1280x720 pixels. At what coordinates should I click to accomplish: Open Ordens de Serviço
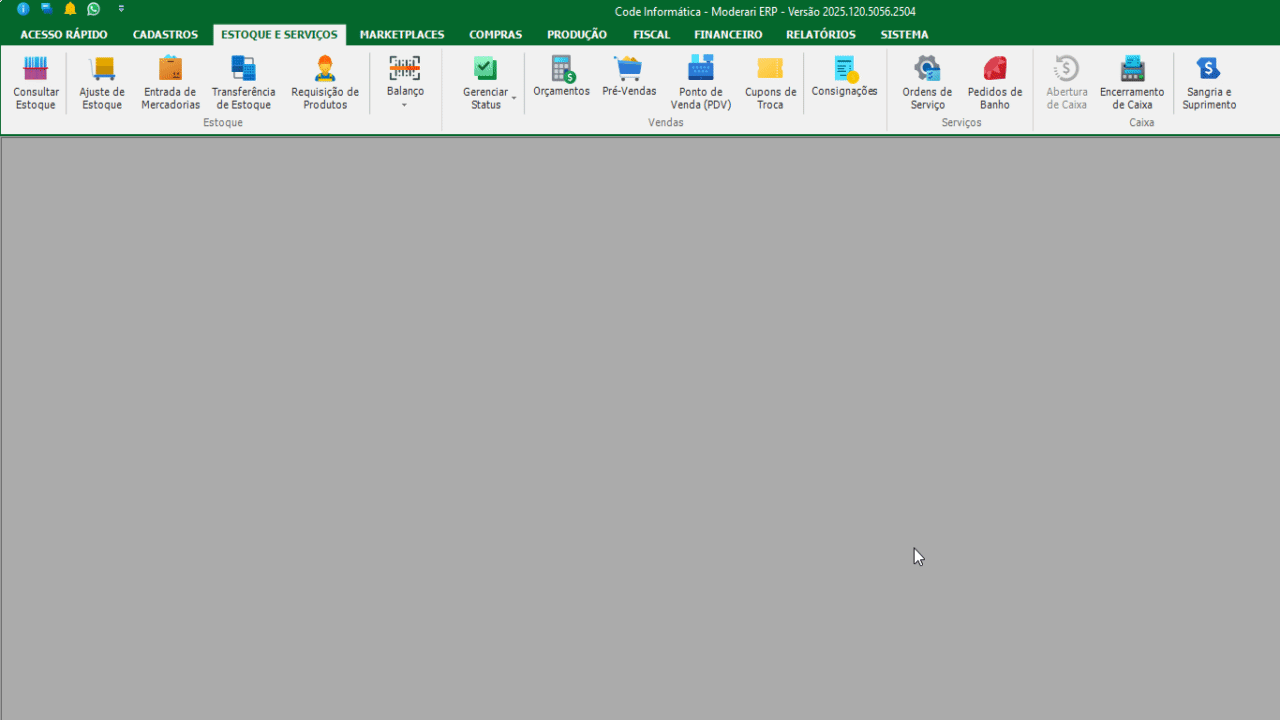[x=927, y=83]
